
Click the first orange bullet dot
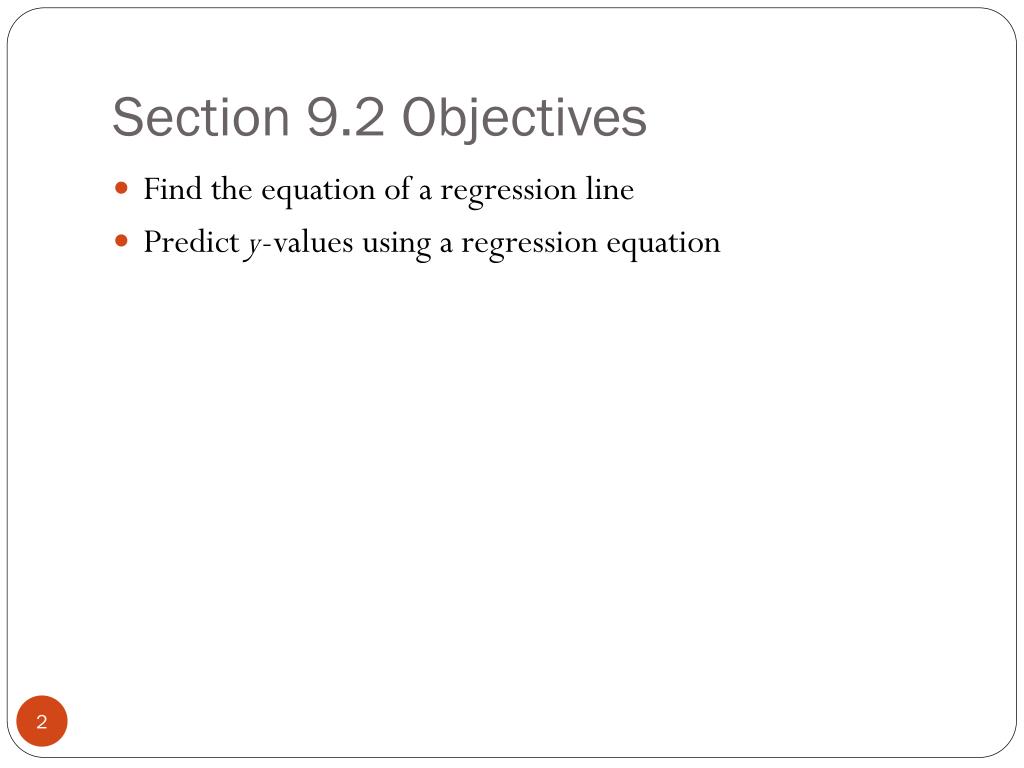121,189
